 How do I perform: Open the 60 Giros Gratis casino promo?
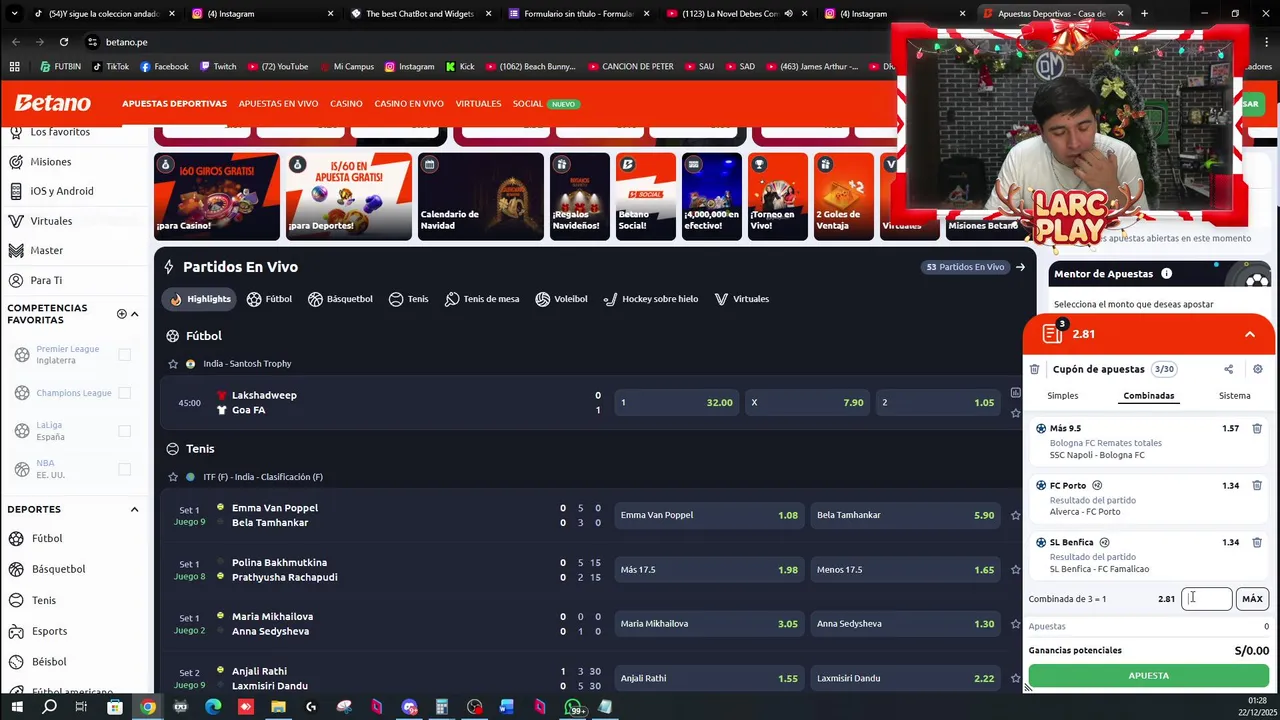(217, 196)
